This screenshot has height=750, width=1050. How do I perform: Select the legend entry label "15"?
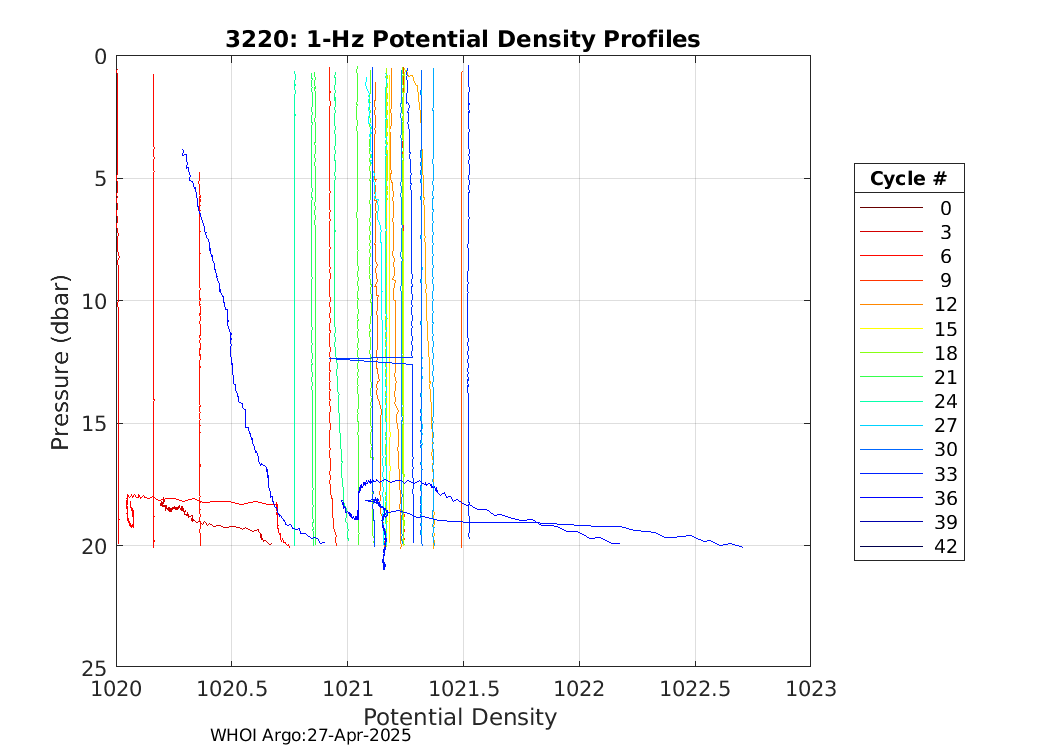[946, 329]
